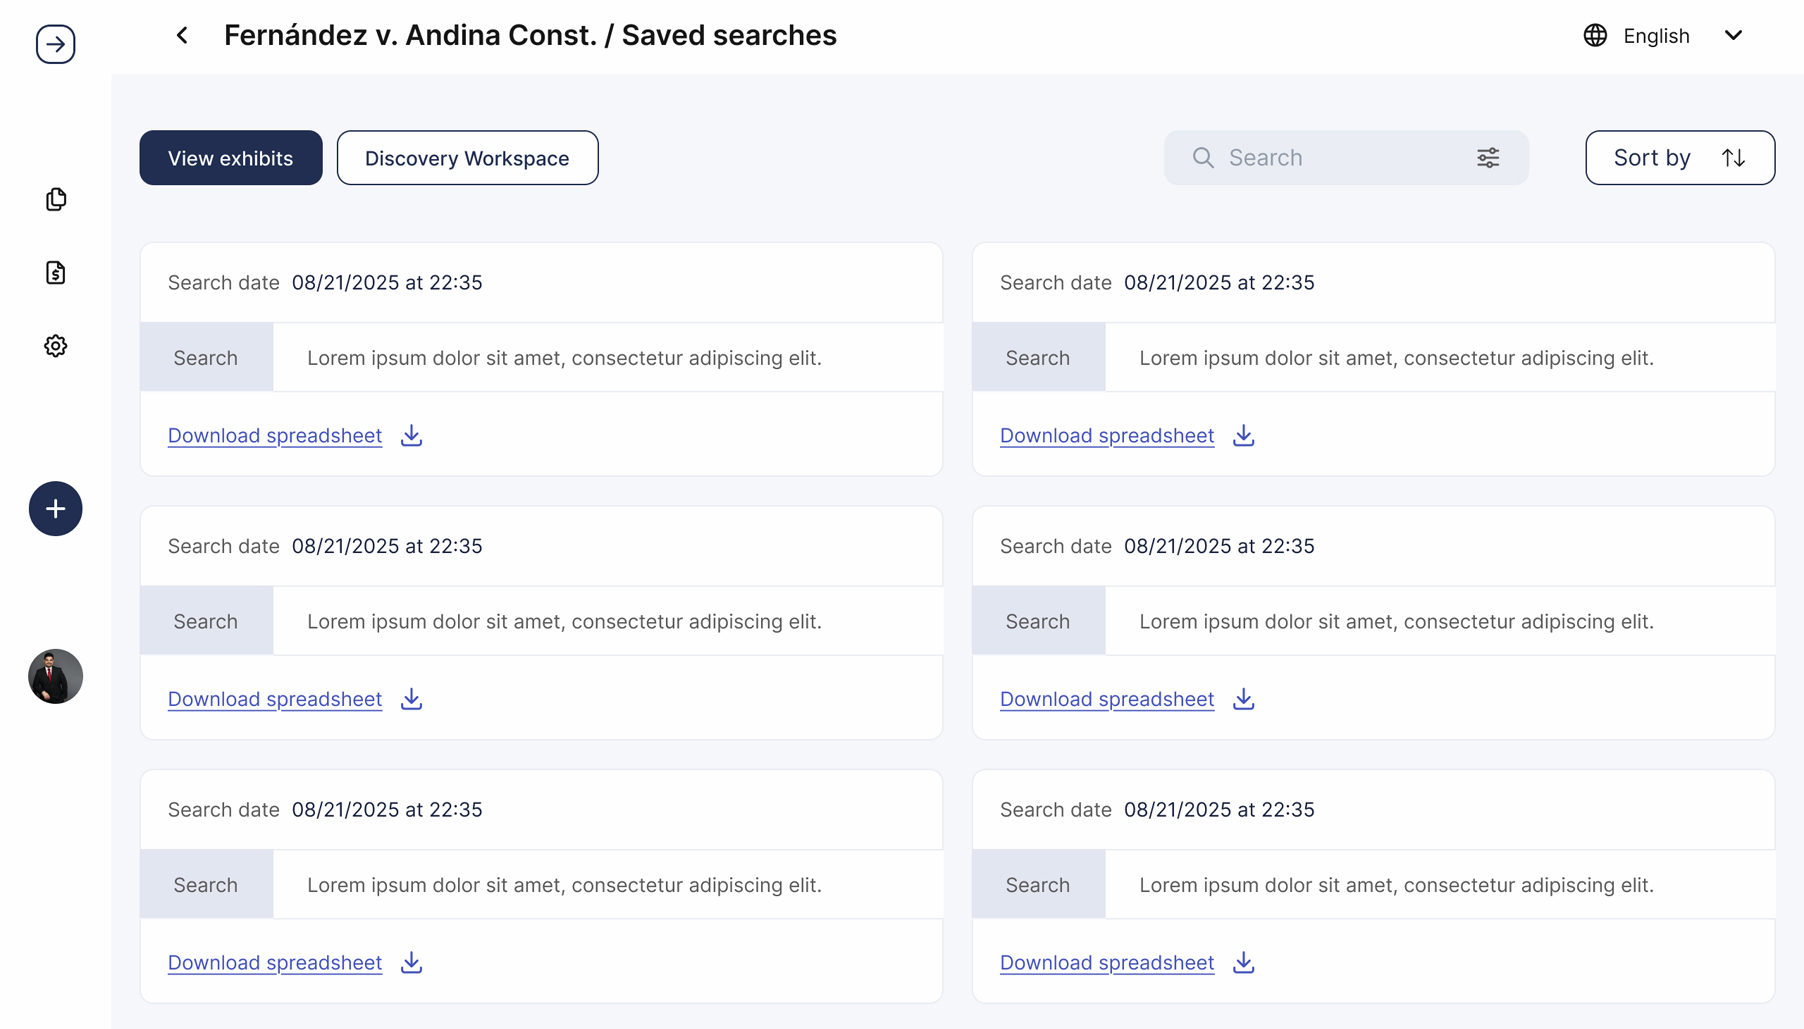Screen dimensions: 1804x1029
Task: Open the Sort by dropdown
Action: (x=1680, y=158)
